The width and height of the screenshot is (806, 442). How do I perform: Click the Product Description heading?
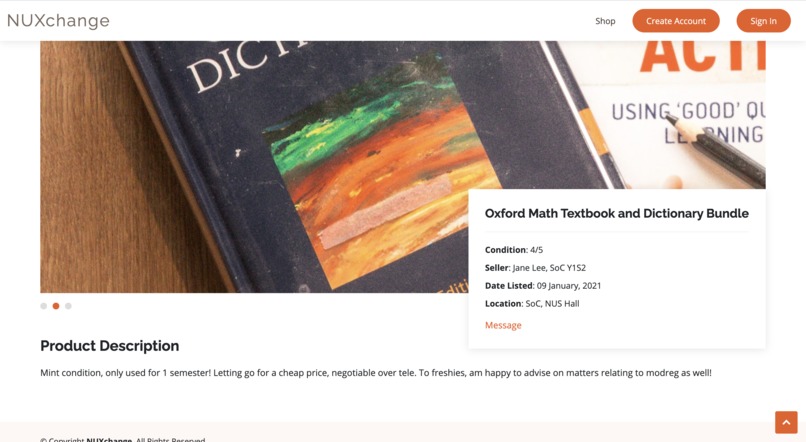pyautogui.click(x=109, y=346)
